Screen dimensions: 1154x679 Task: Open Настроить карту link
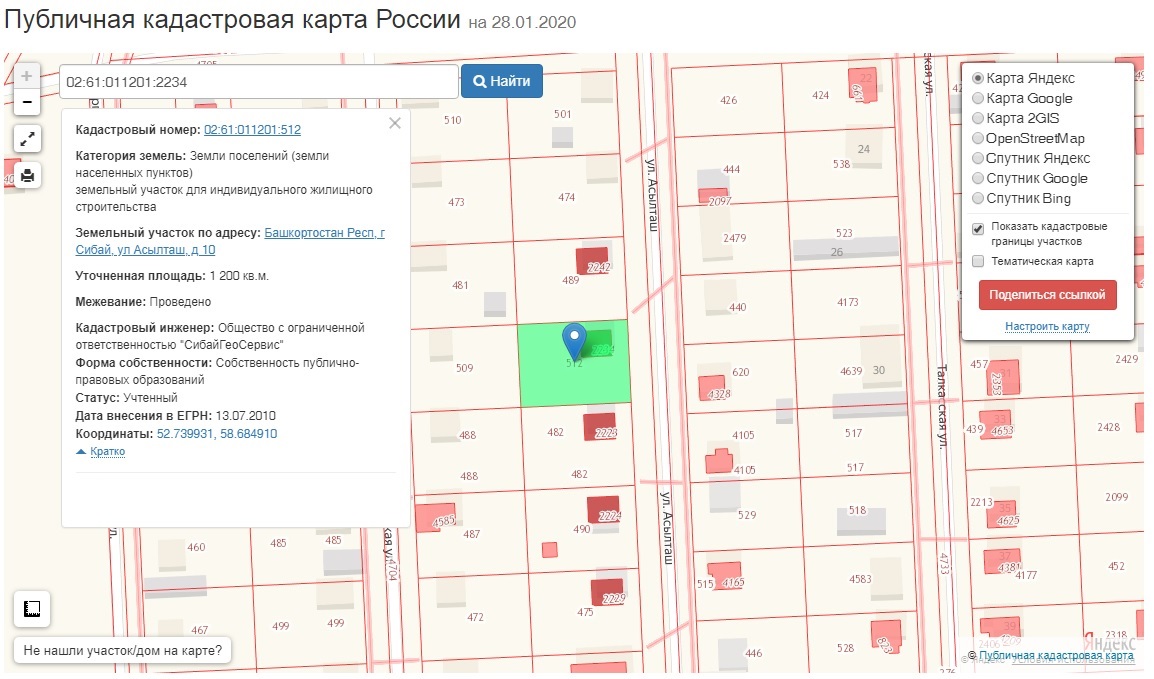coord(1047,326)
